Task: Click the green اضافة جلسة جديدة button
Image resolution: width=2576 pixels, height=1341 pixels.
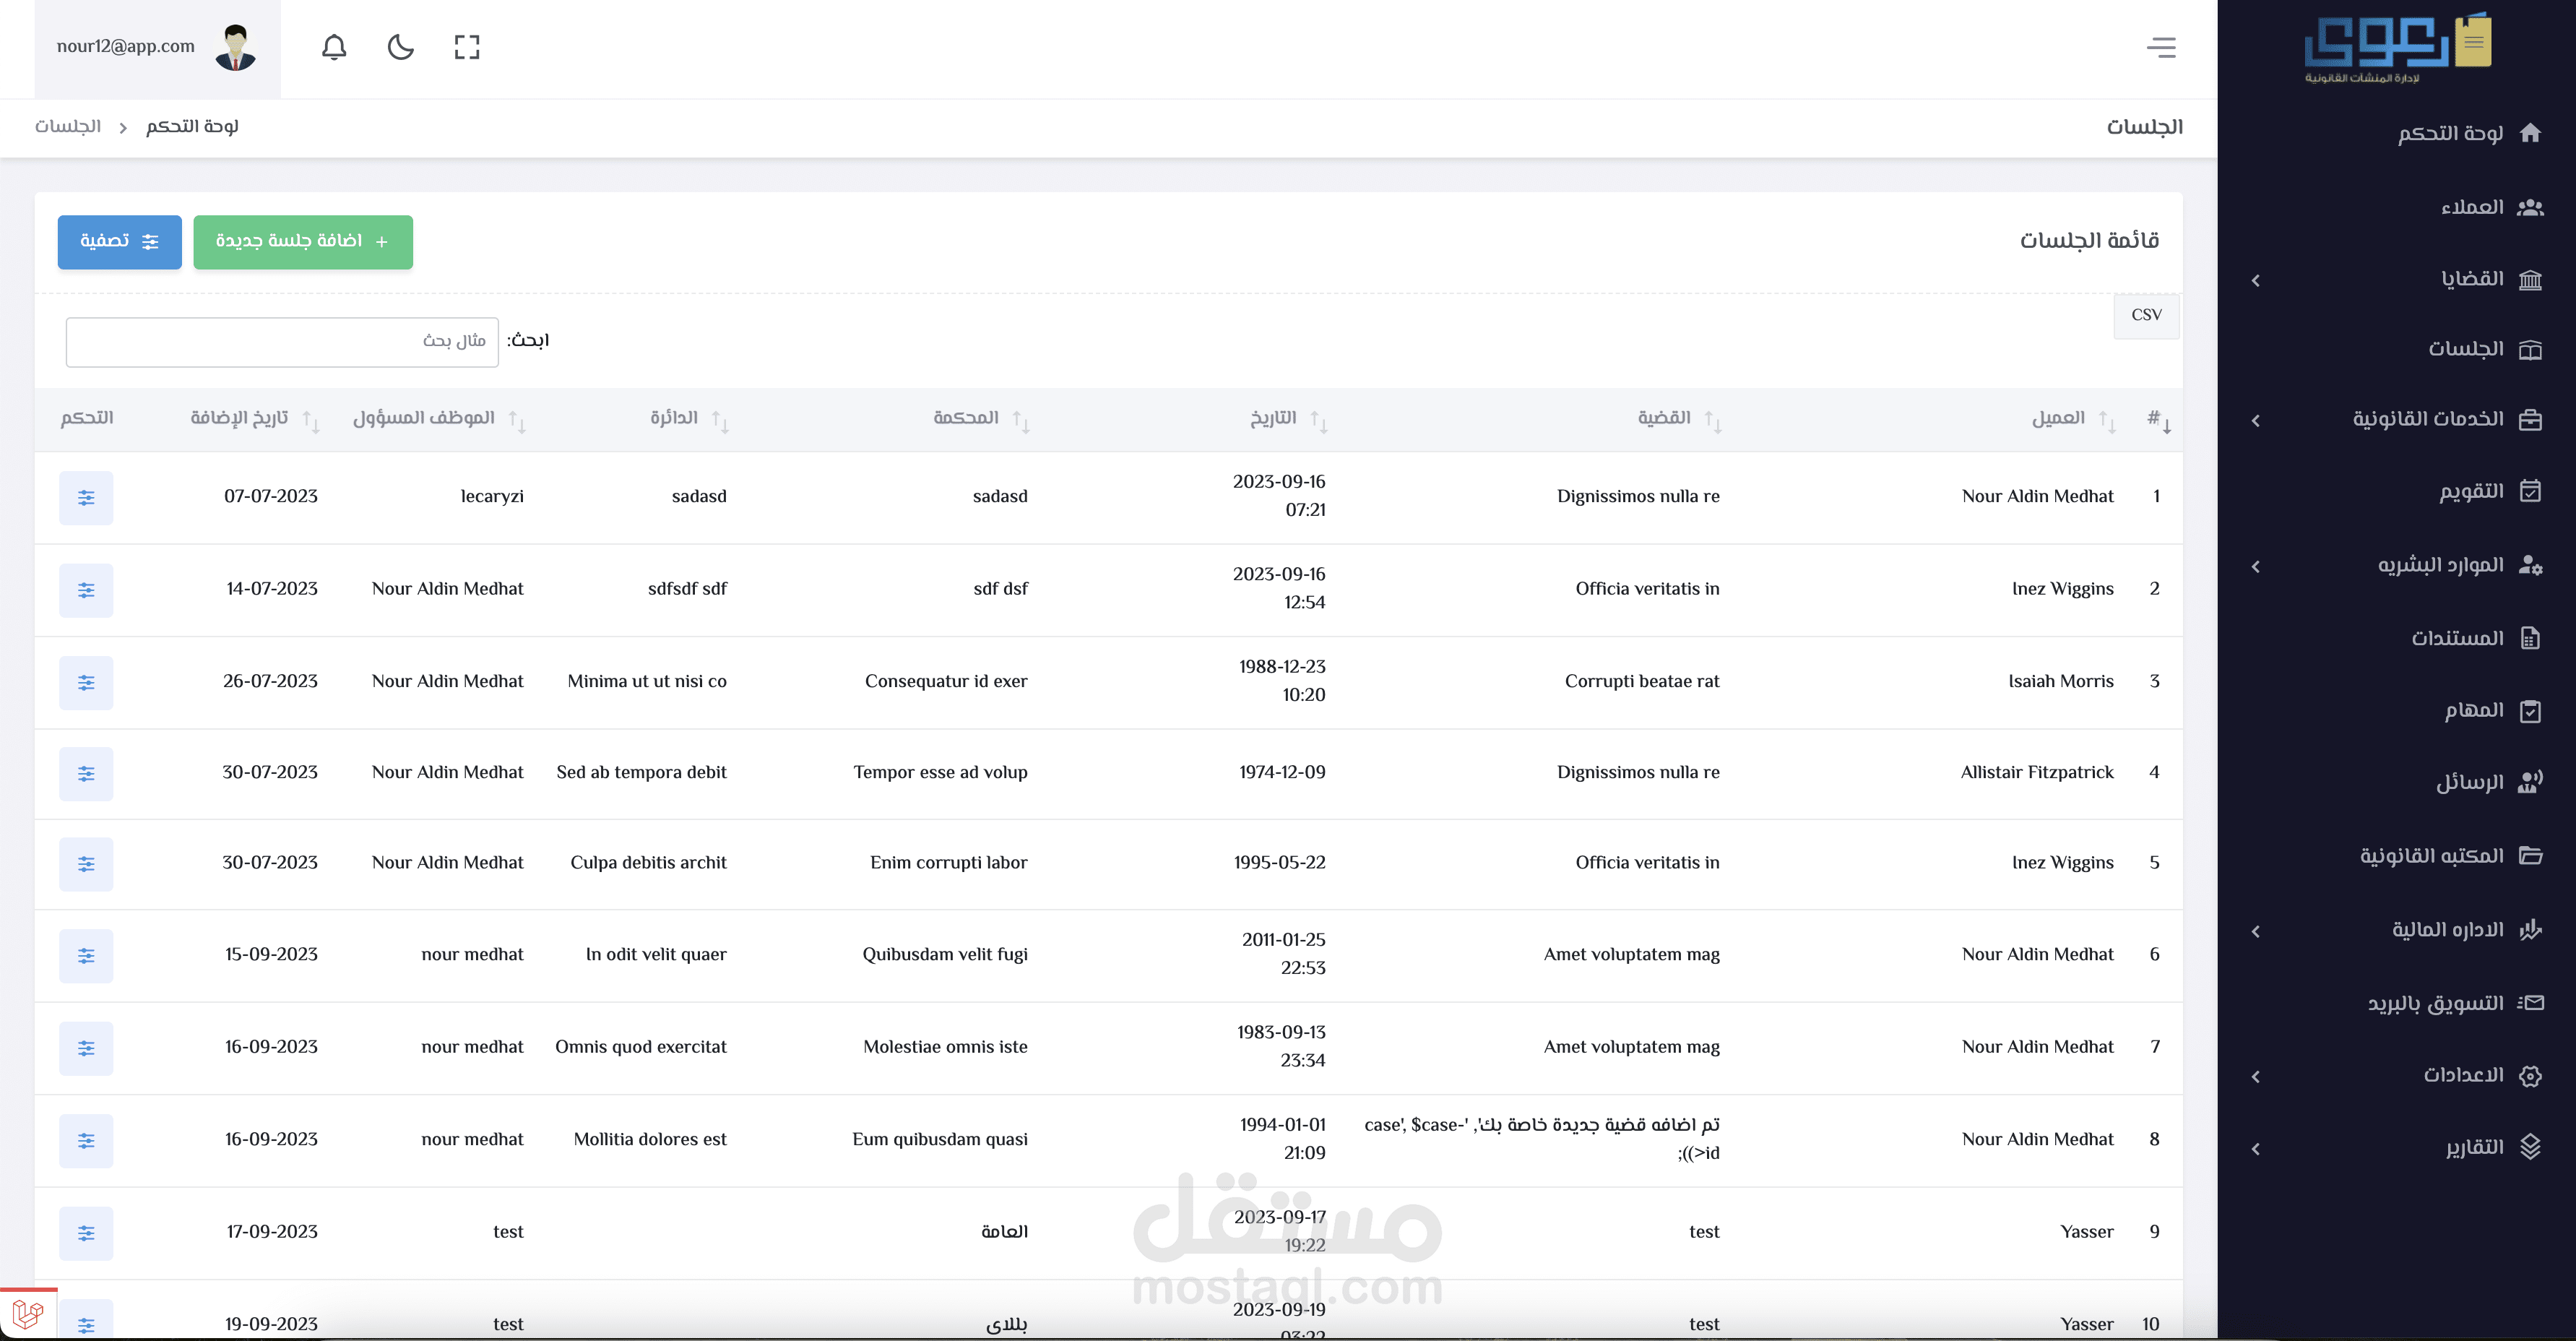Action: 303,242
